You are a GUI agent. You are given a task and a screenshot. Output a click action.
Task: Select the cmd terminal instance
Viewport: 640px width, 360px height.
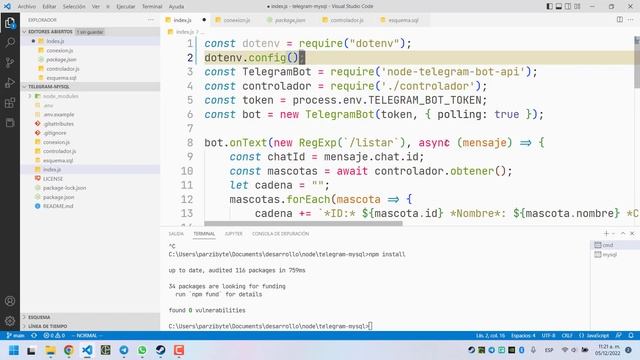pyautogui.click(x=608, y=245)
